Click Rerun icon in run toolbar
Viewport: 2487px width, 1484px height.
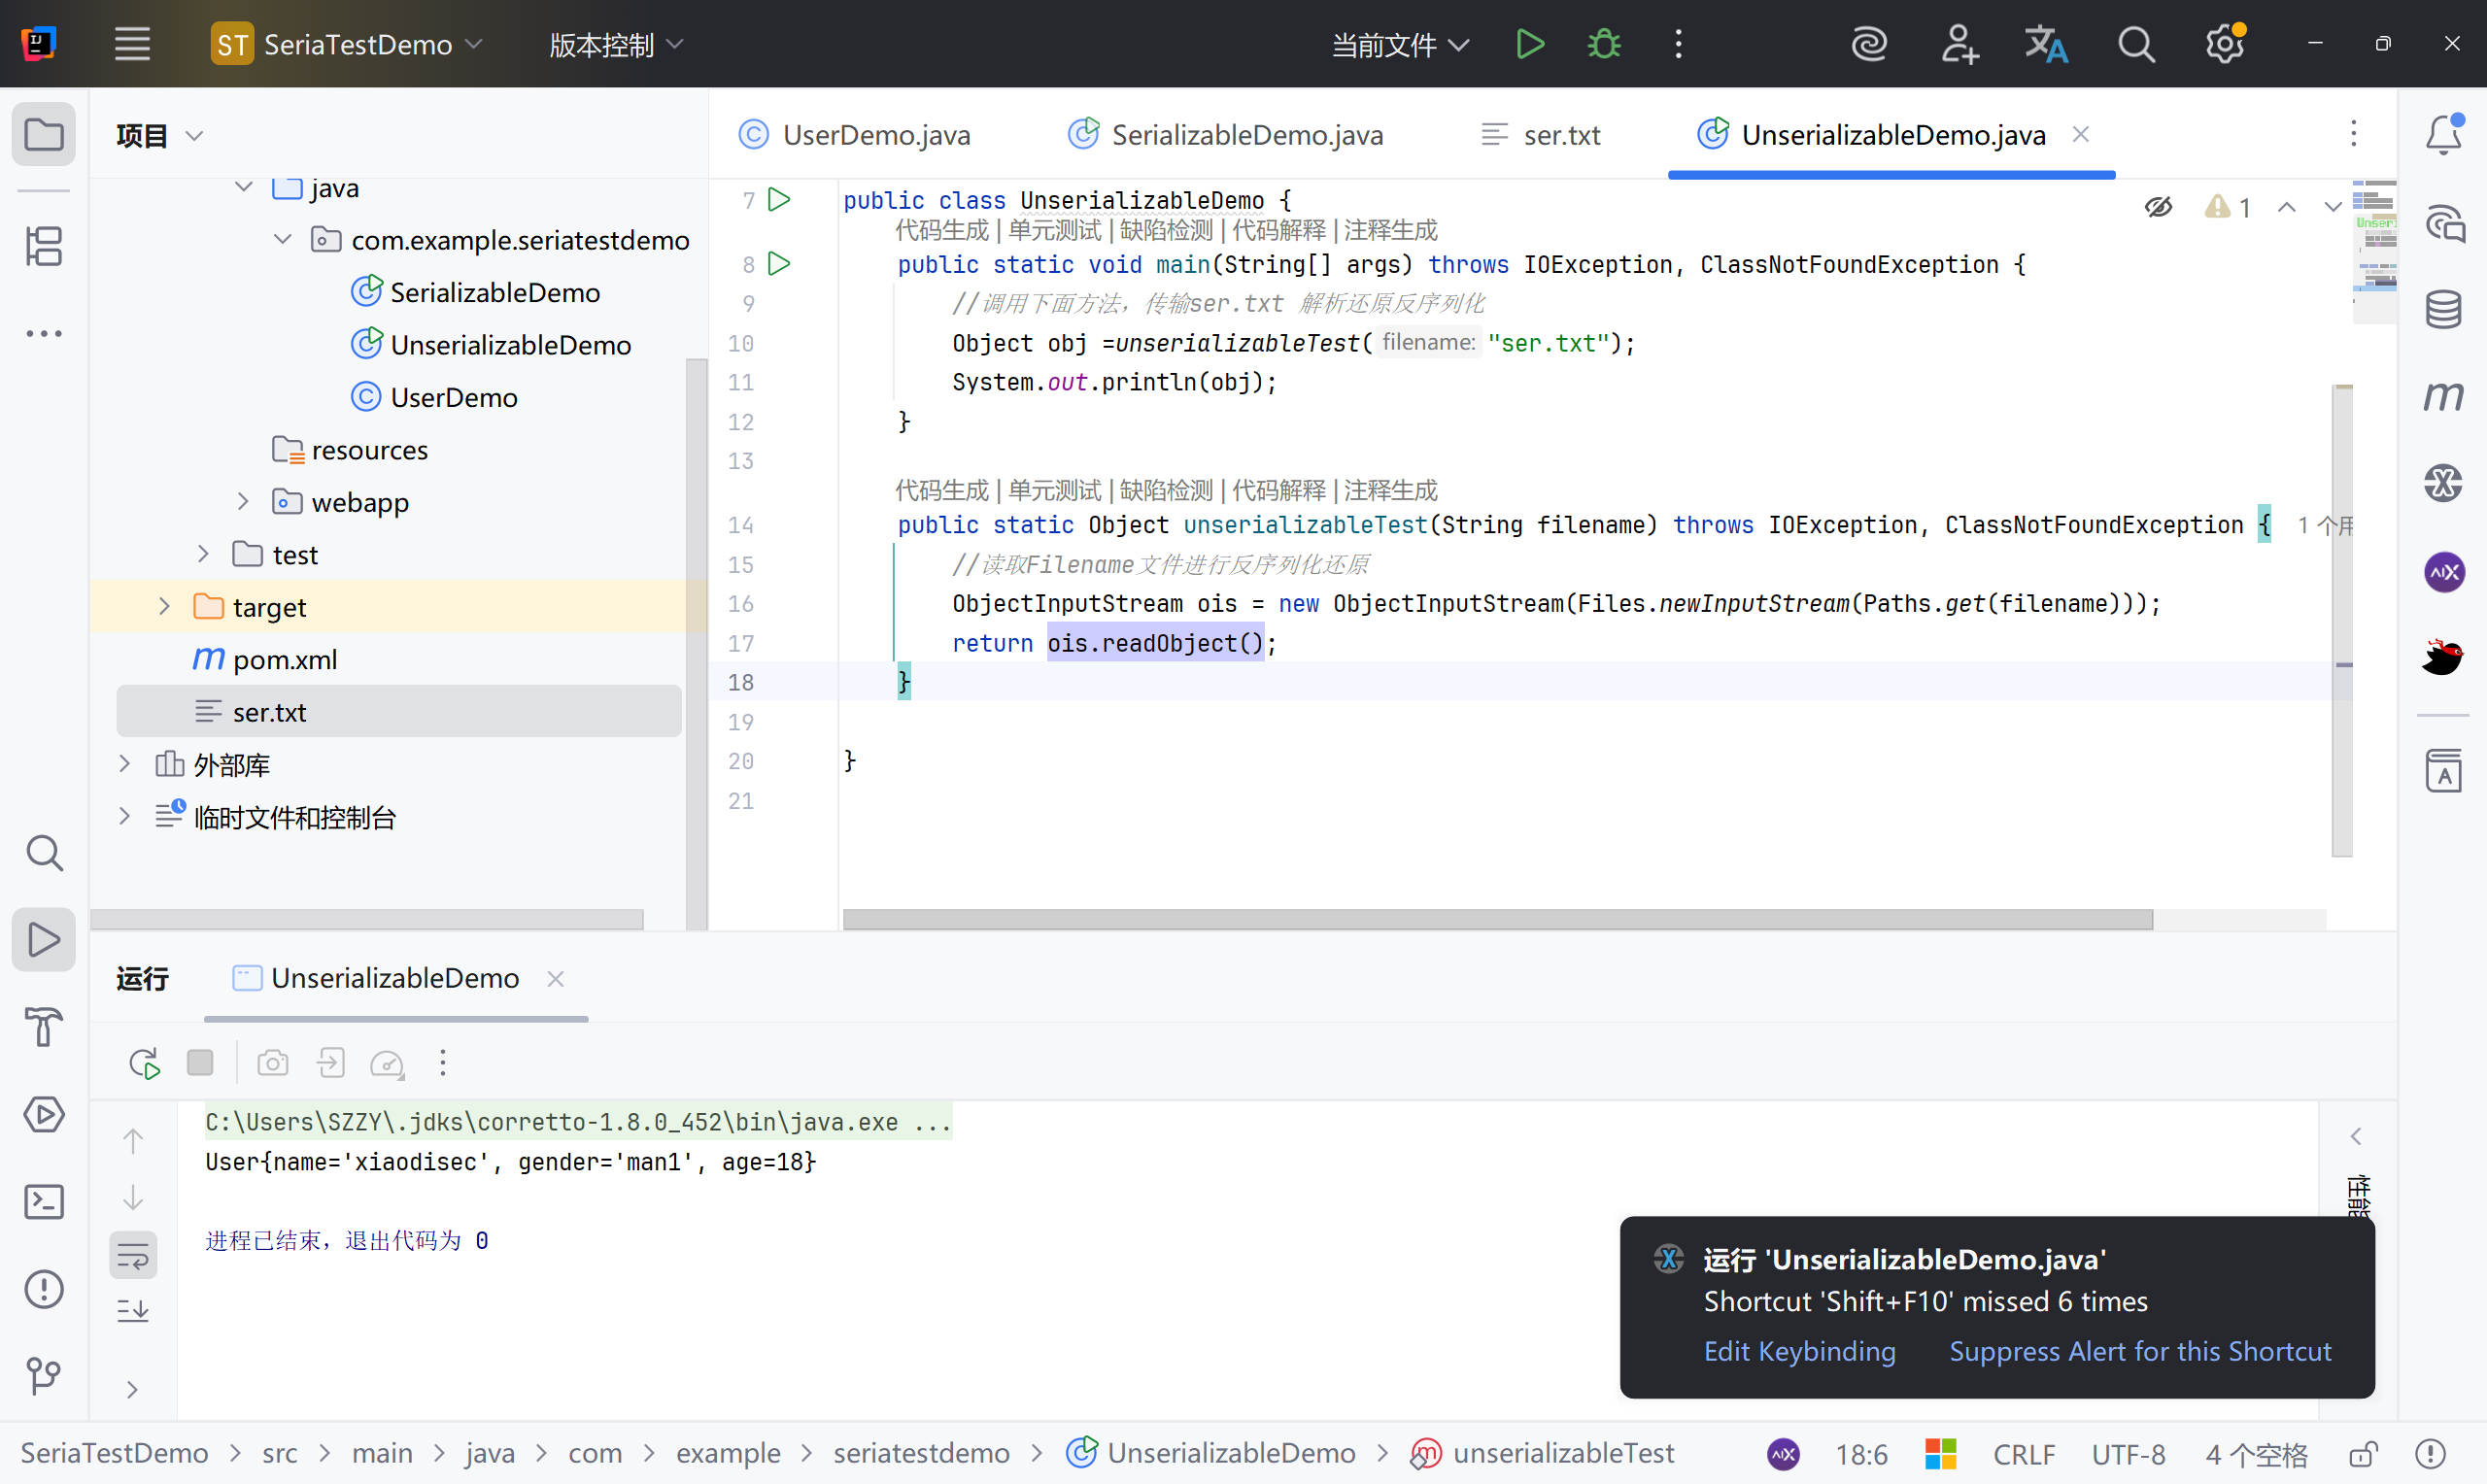(144, 1063)
